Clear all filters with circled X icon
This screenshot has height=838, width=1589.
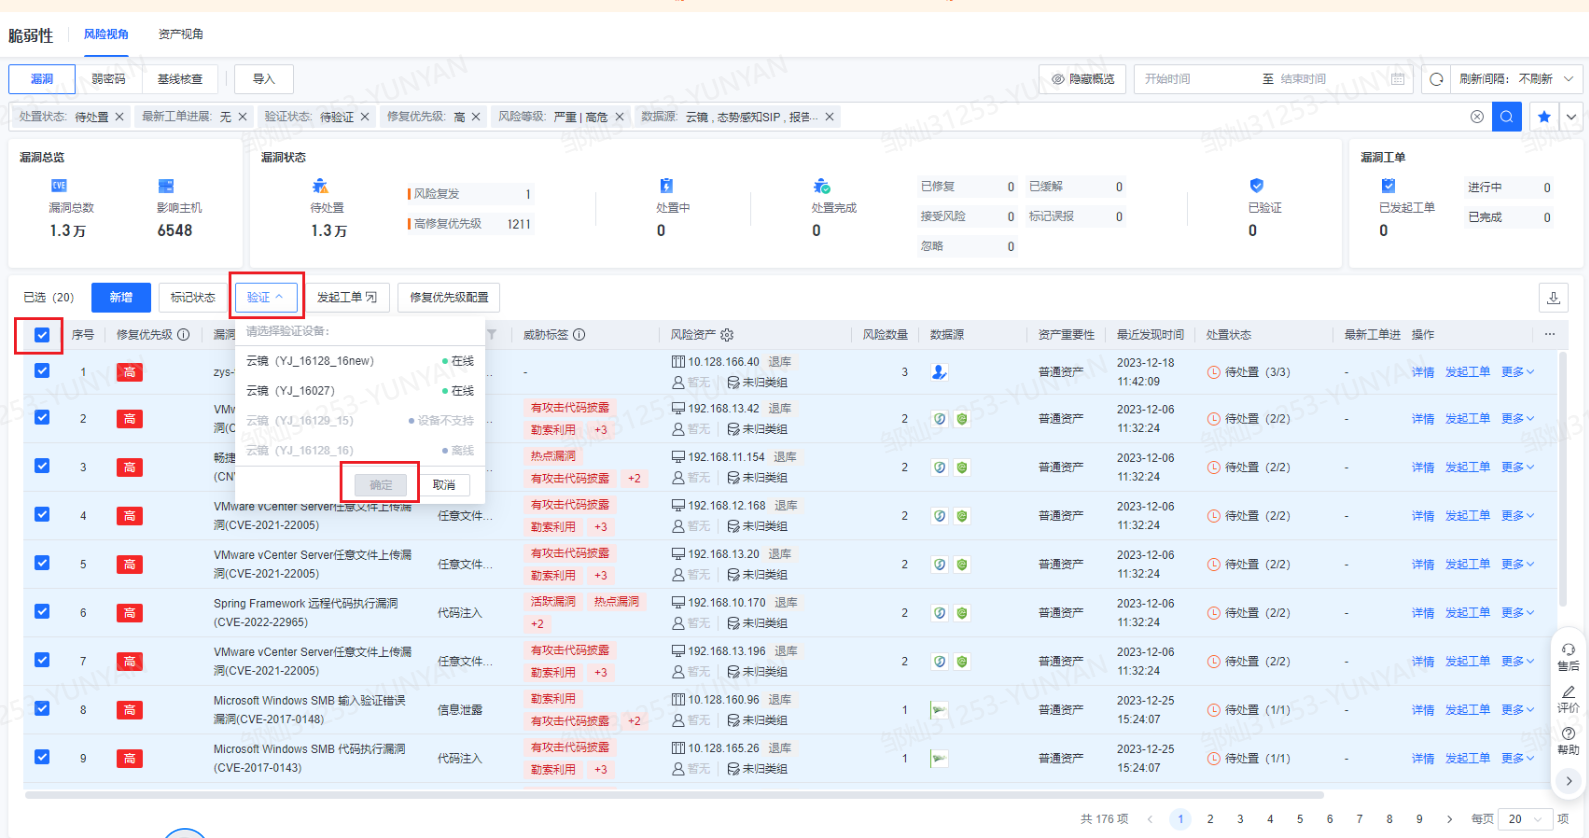[1477, 117]
